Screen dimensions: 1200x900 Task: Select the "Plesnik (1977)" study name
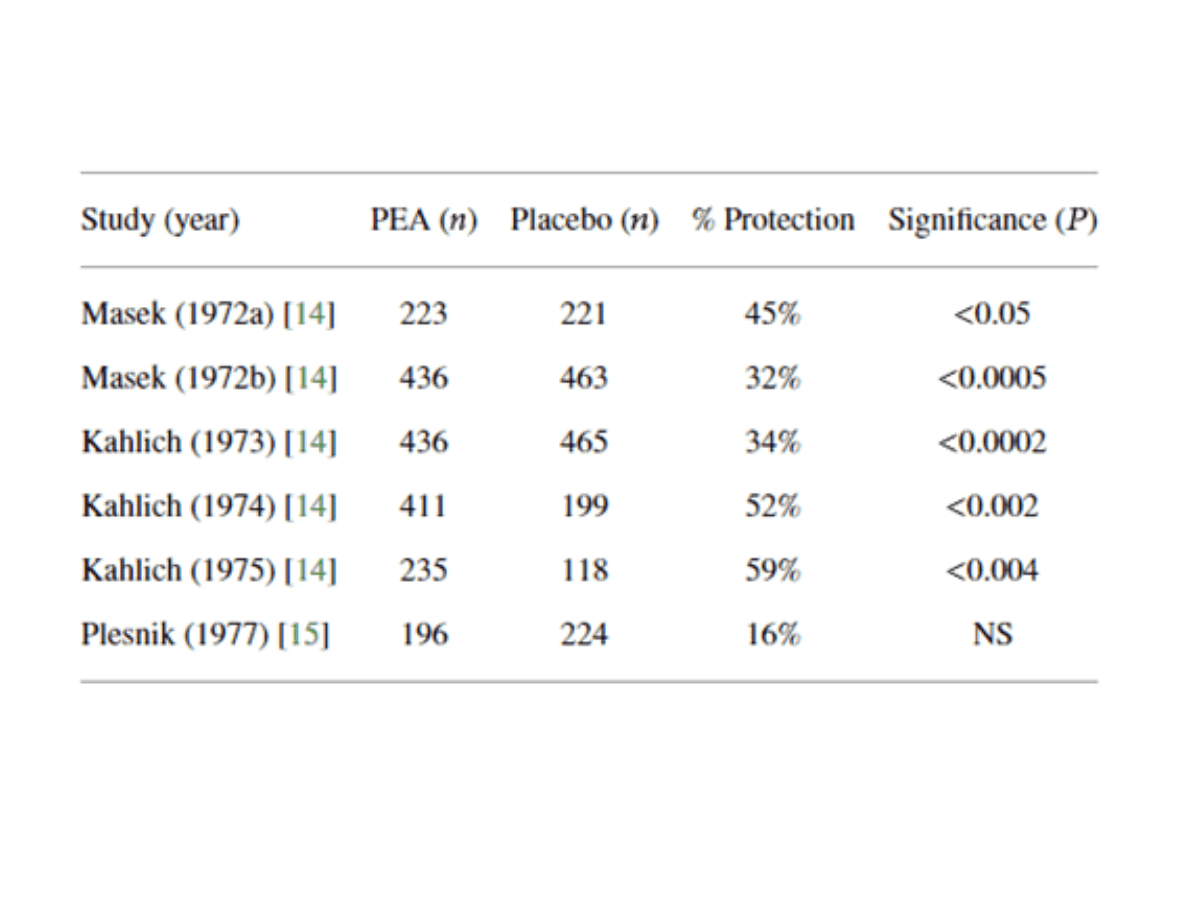[176, 635]
